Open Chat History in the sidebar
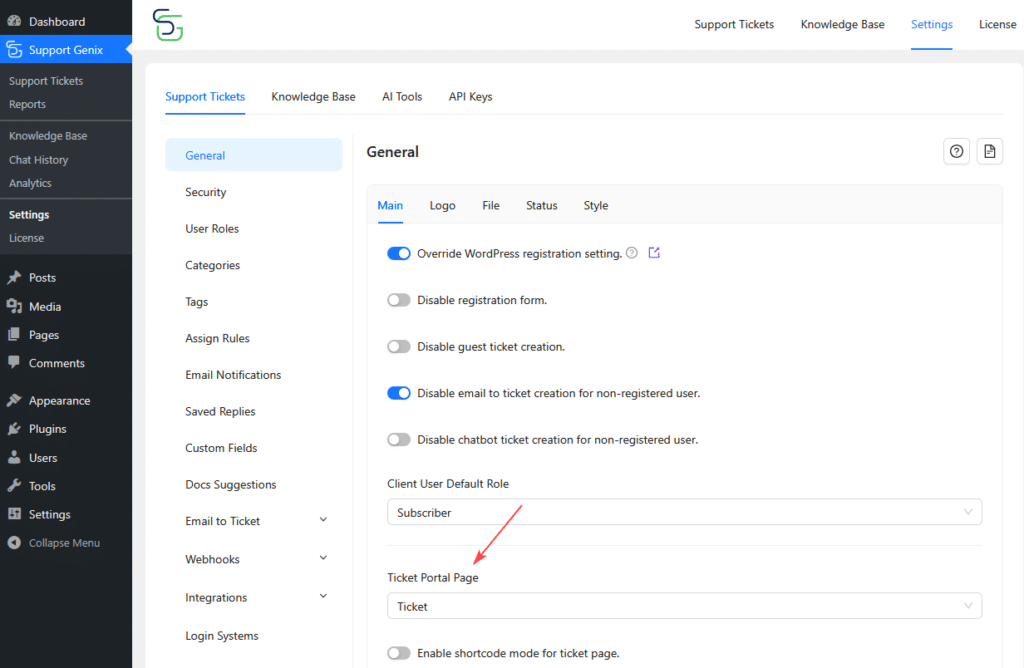 pos(38,160)
